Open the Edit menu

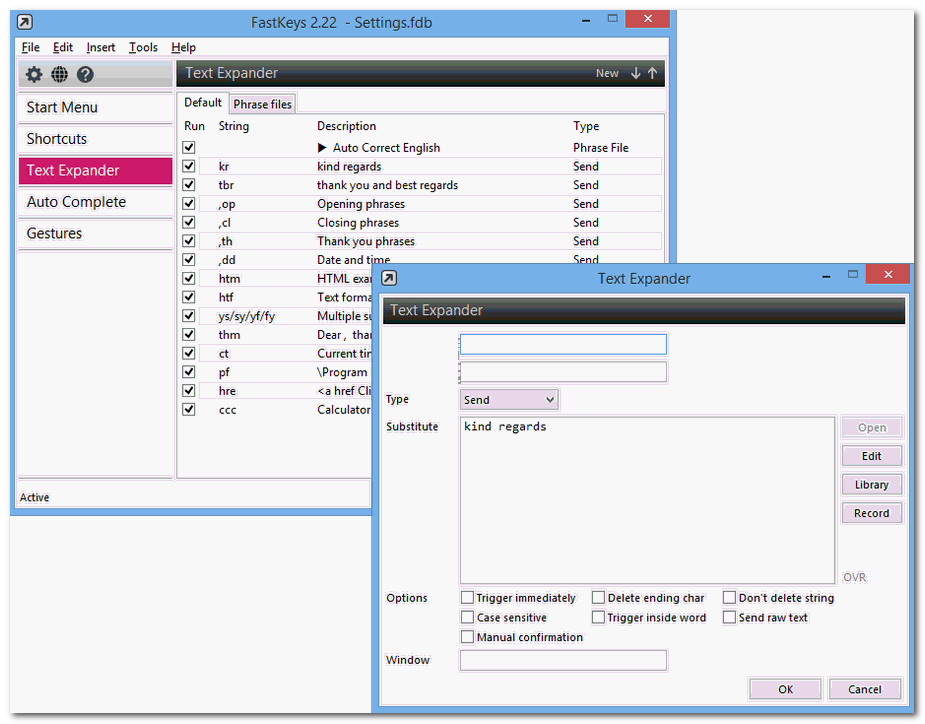63,47
